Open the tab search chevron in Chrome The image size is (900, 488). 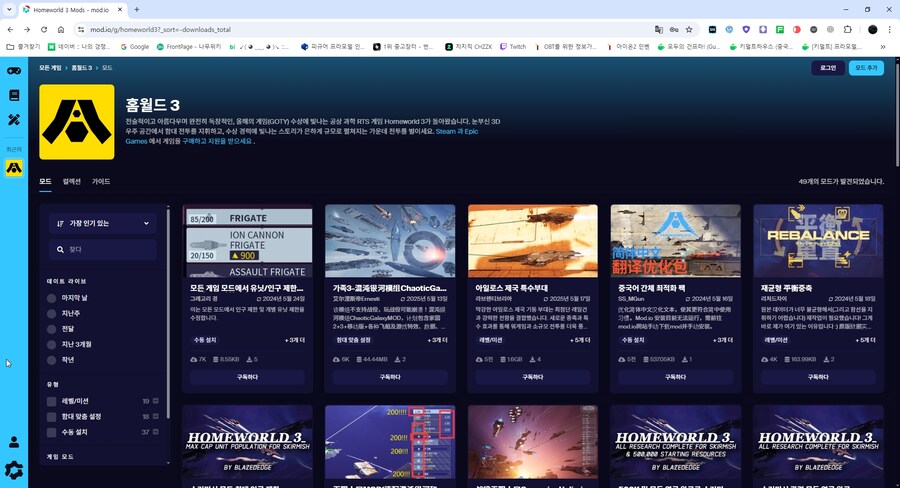click(x=9, y=9)
